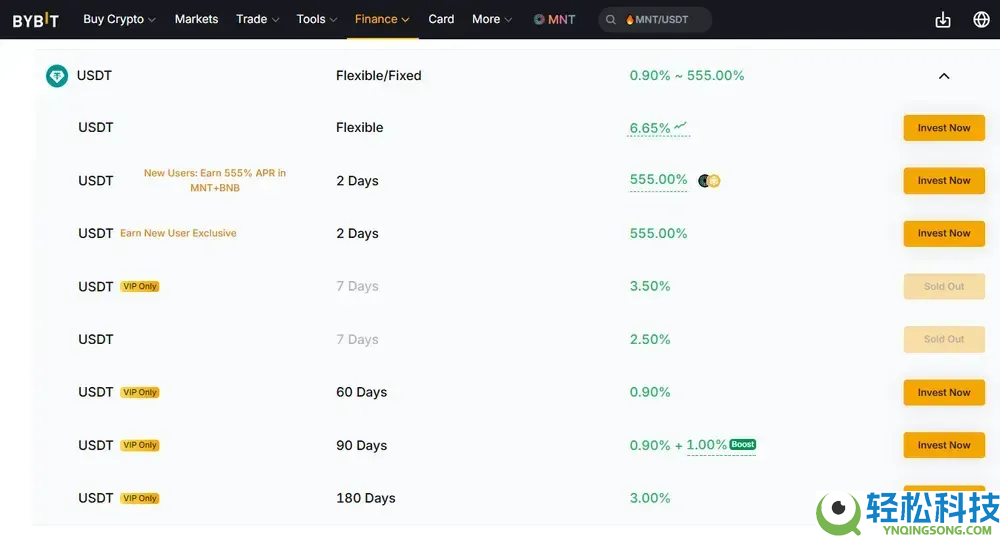This screenshot has height=536, width=1000.
Task: Open the More dropdown menu
Action: pos(492,19)
